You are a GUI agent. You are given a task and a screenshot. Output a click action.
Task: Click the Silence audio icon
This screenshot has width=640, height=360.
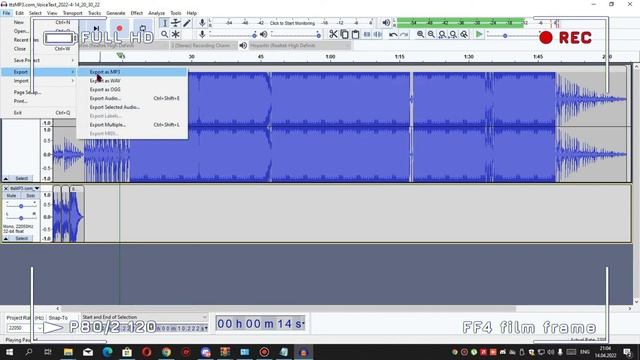pos(378,34)
